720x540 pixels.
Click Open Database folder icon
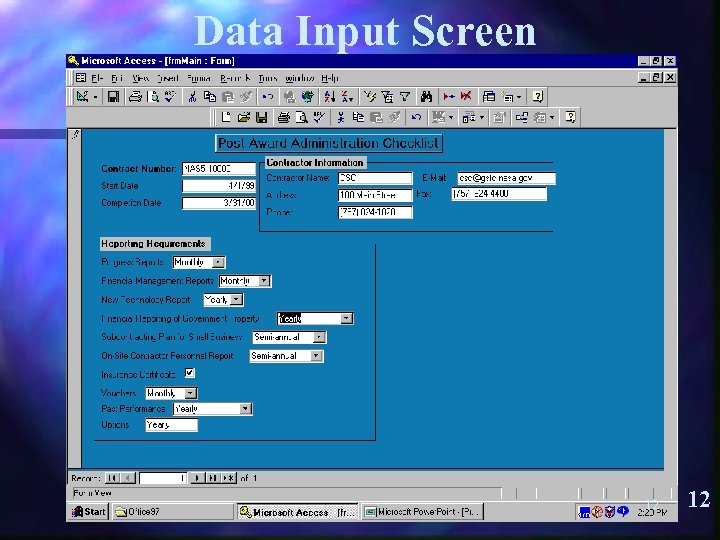pos(243,118)
